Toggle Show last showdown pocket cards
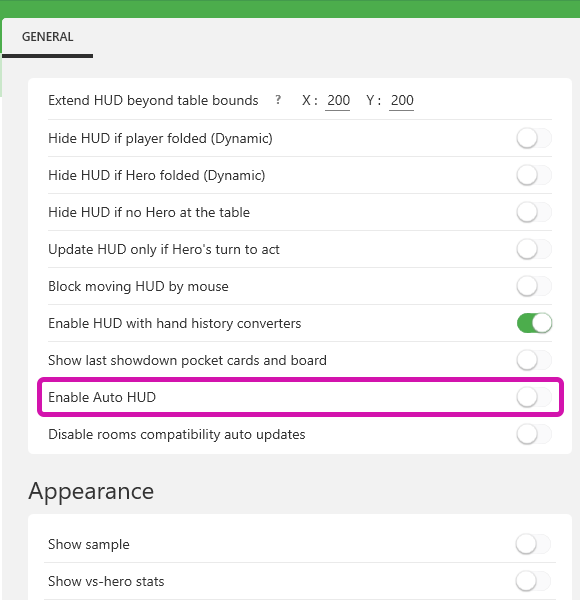The height and width of the screenshot is (600, 580). 534,360
